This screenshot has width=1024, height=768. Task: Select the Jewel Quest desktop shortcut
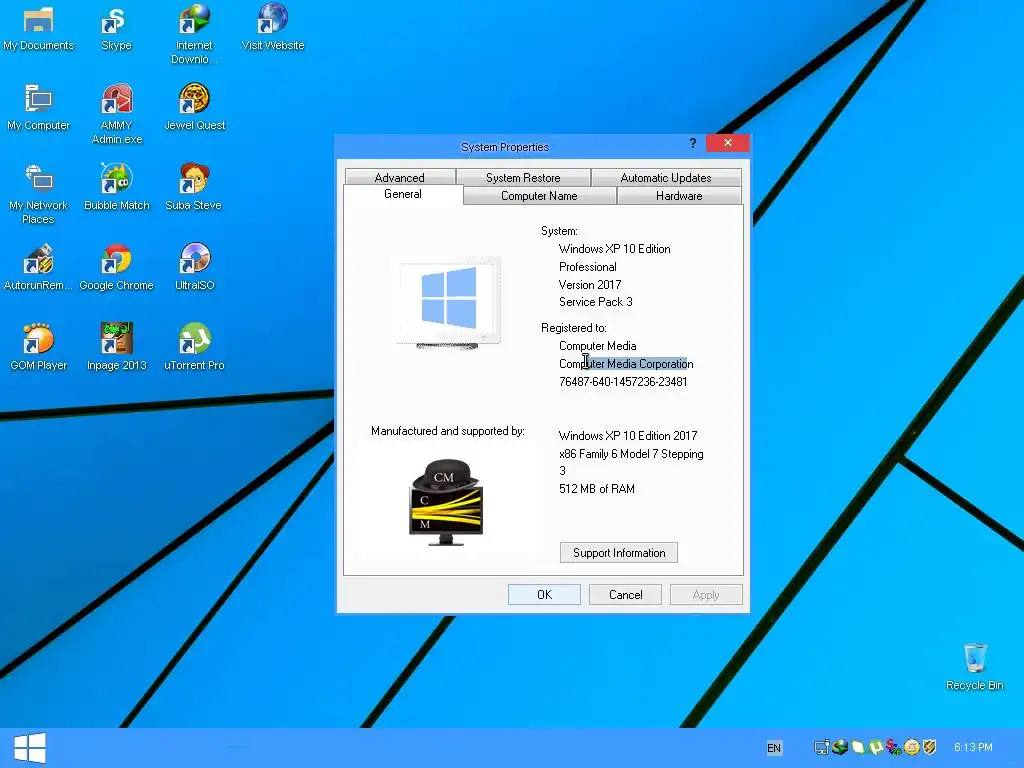click(x=194, y=108)
